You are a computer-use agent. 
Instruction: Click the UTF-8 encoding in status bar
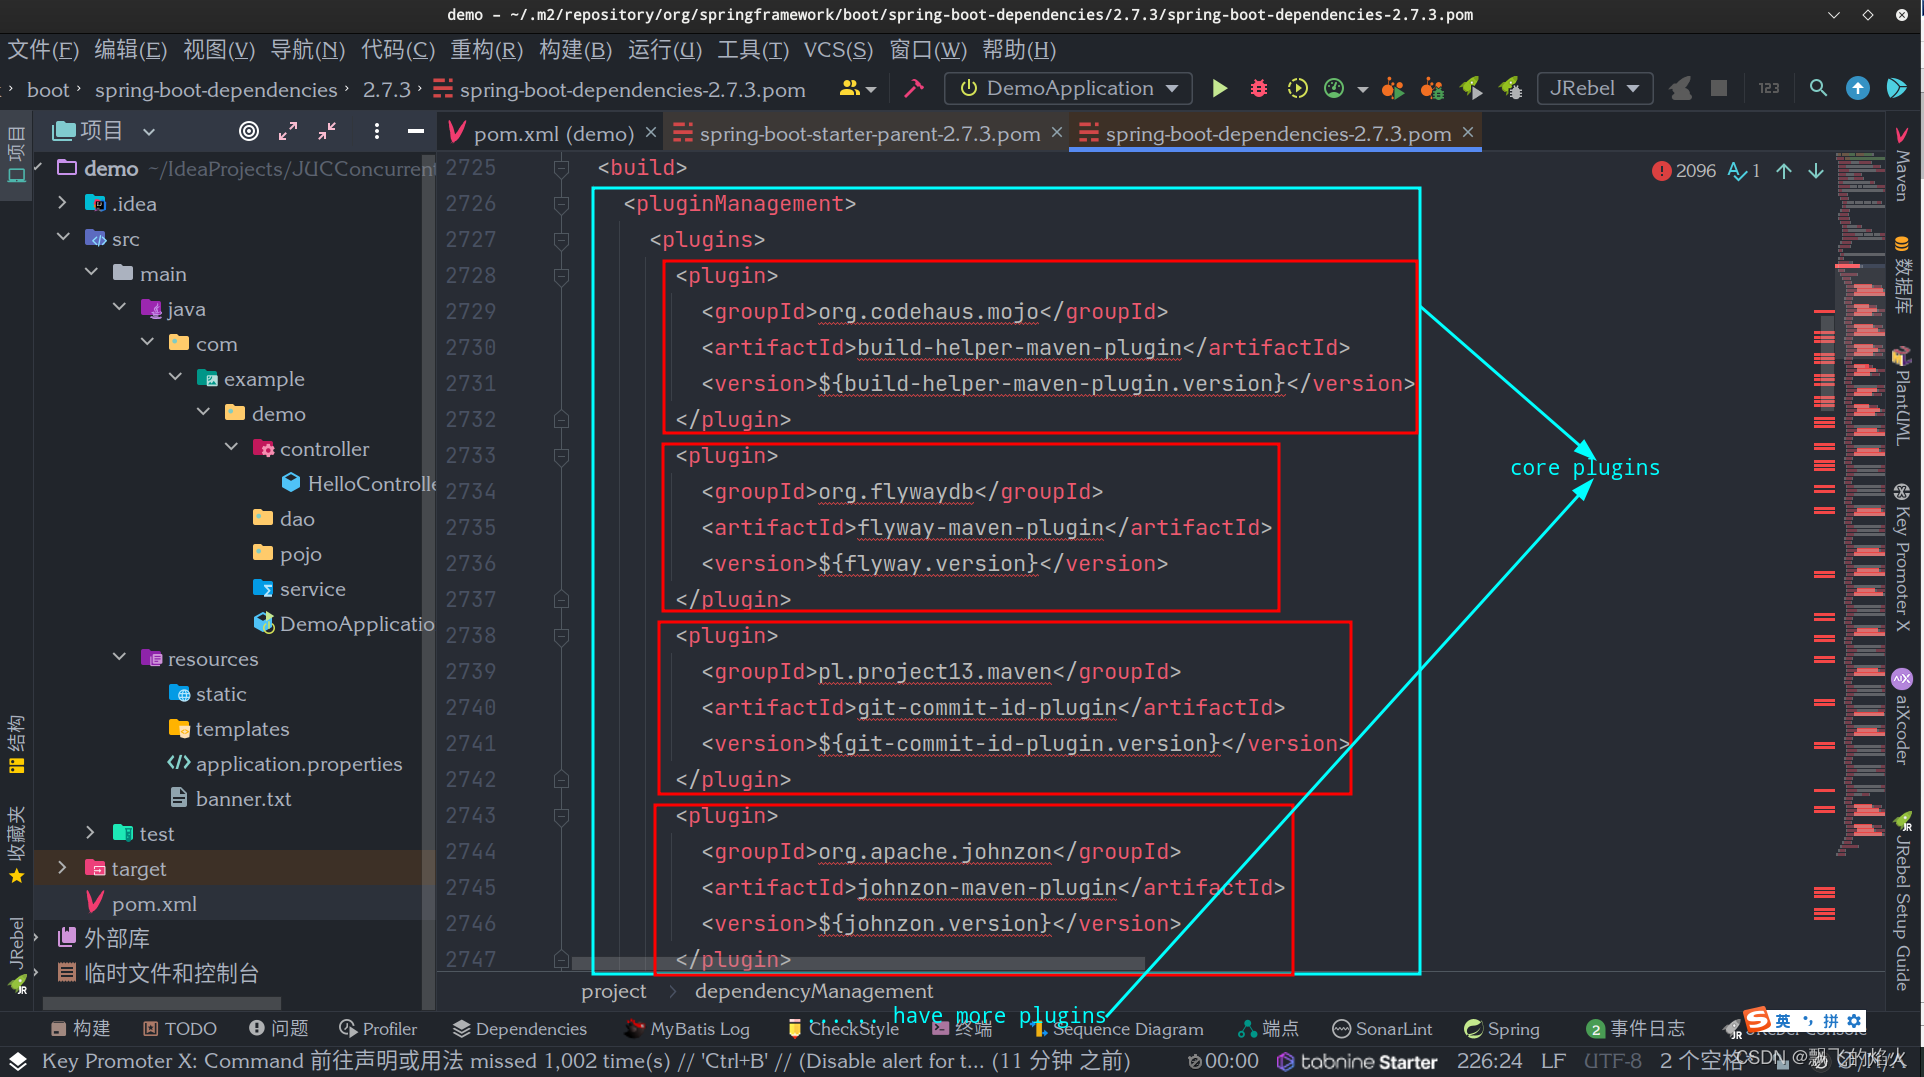(x=1613, y=1061)
